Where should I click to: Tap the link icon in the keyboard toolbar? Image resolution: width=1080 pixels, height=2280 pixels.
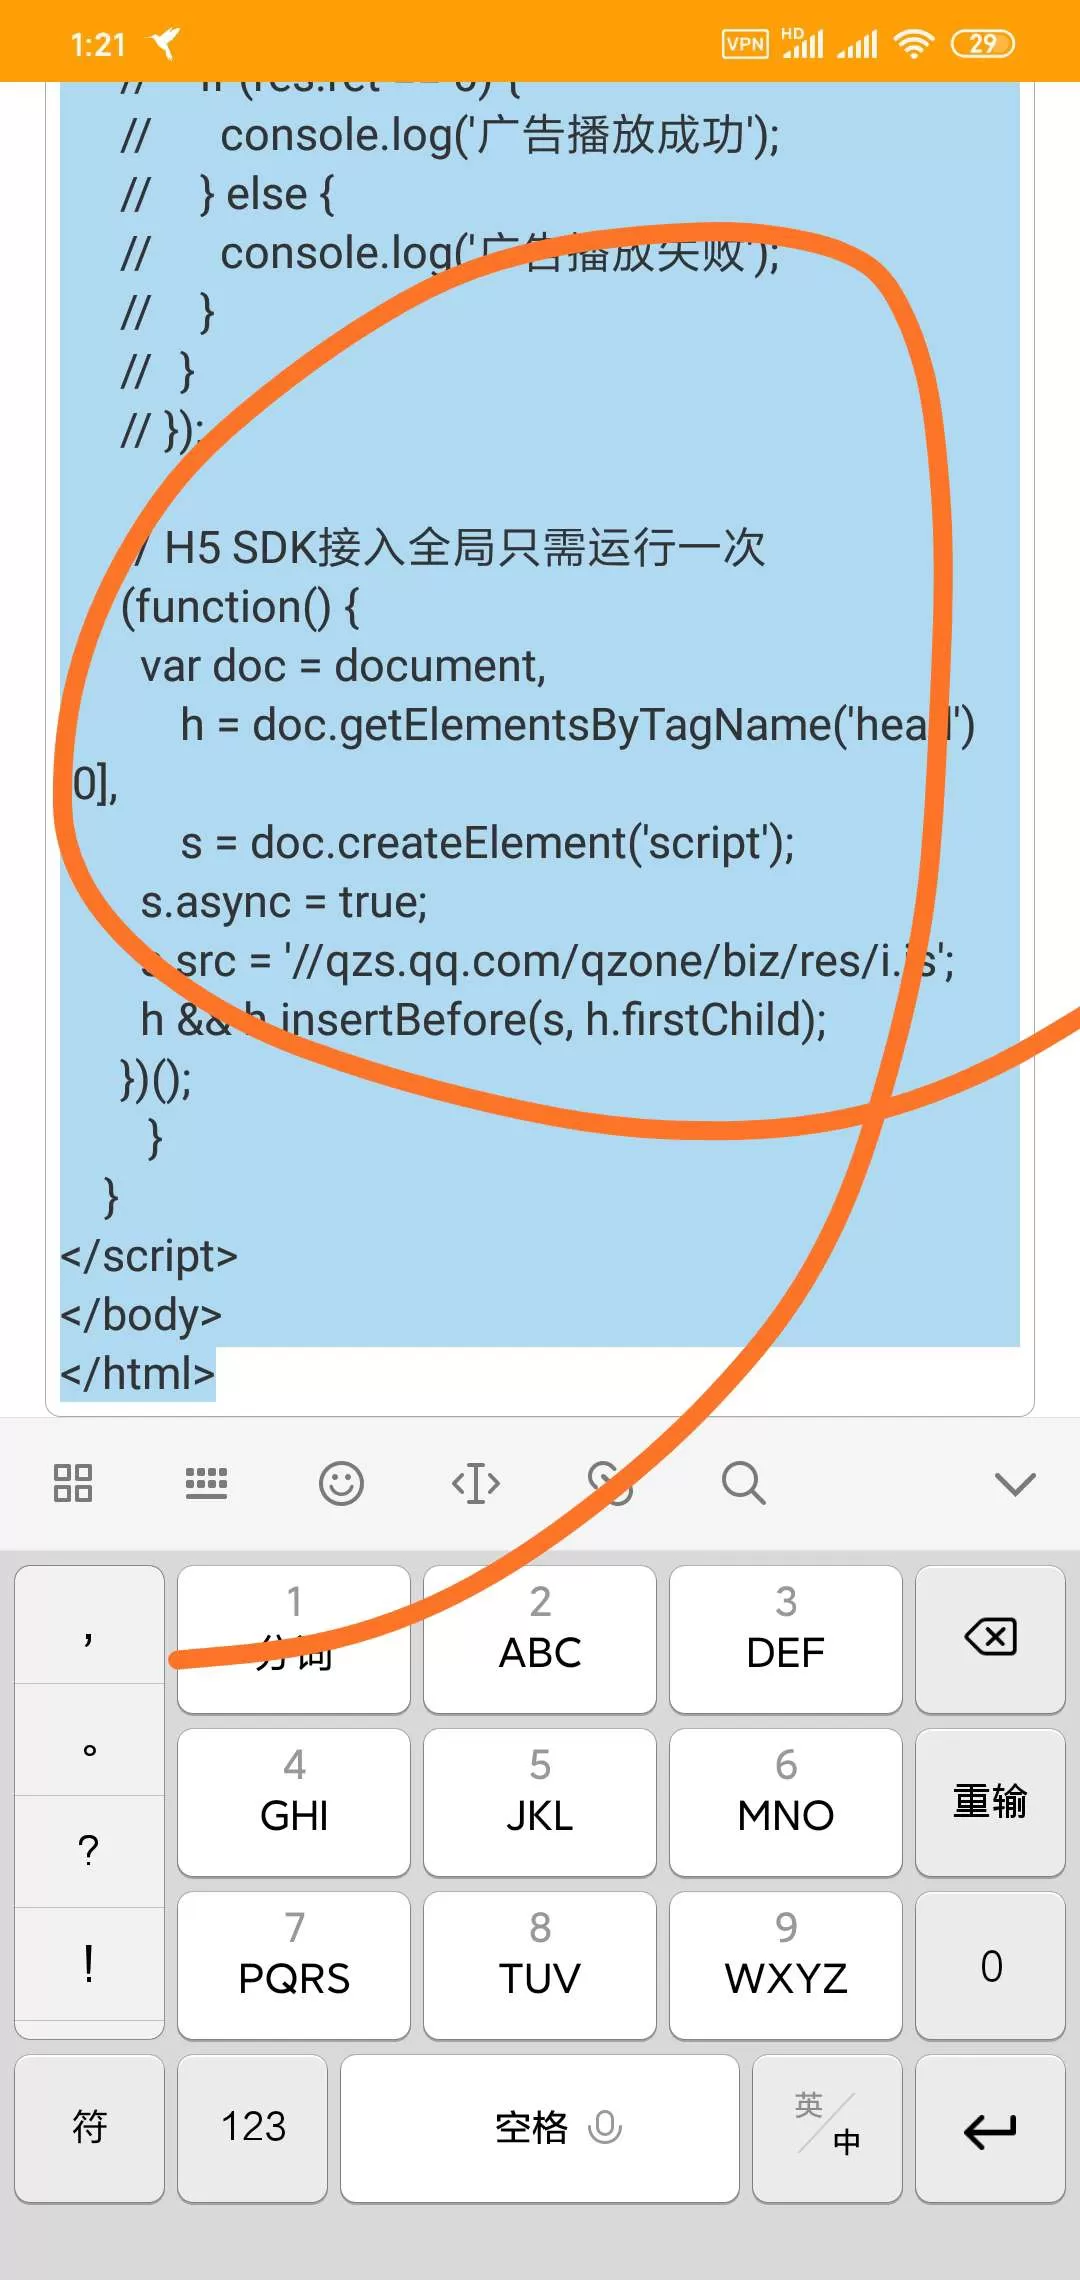610,1483
